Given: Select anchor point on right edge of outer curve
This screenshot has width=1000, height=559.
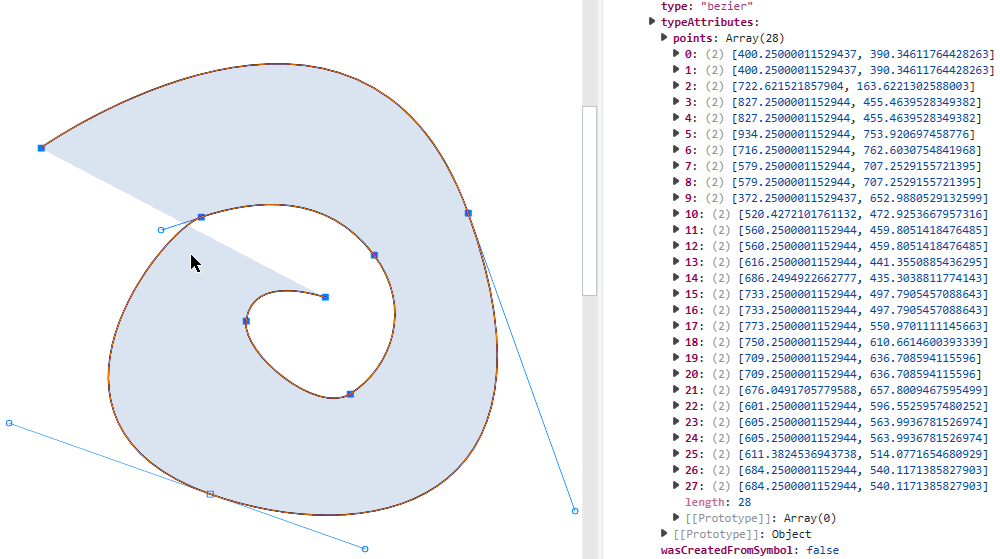Looking at the screenshot, I should [x=468, y=213].
